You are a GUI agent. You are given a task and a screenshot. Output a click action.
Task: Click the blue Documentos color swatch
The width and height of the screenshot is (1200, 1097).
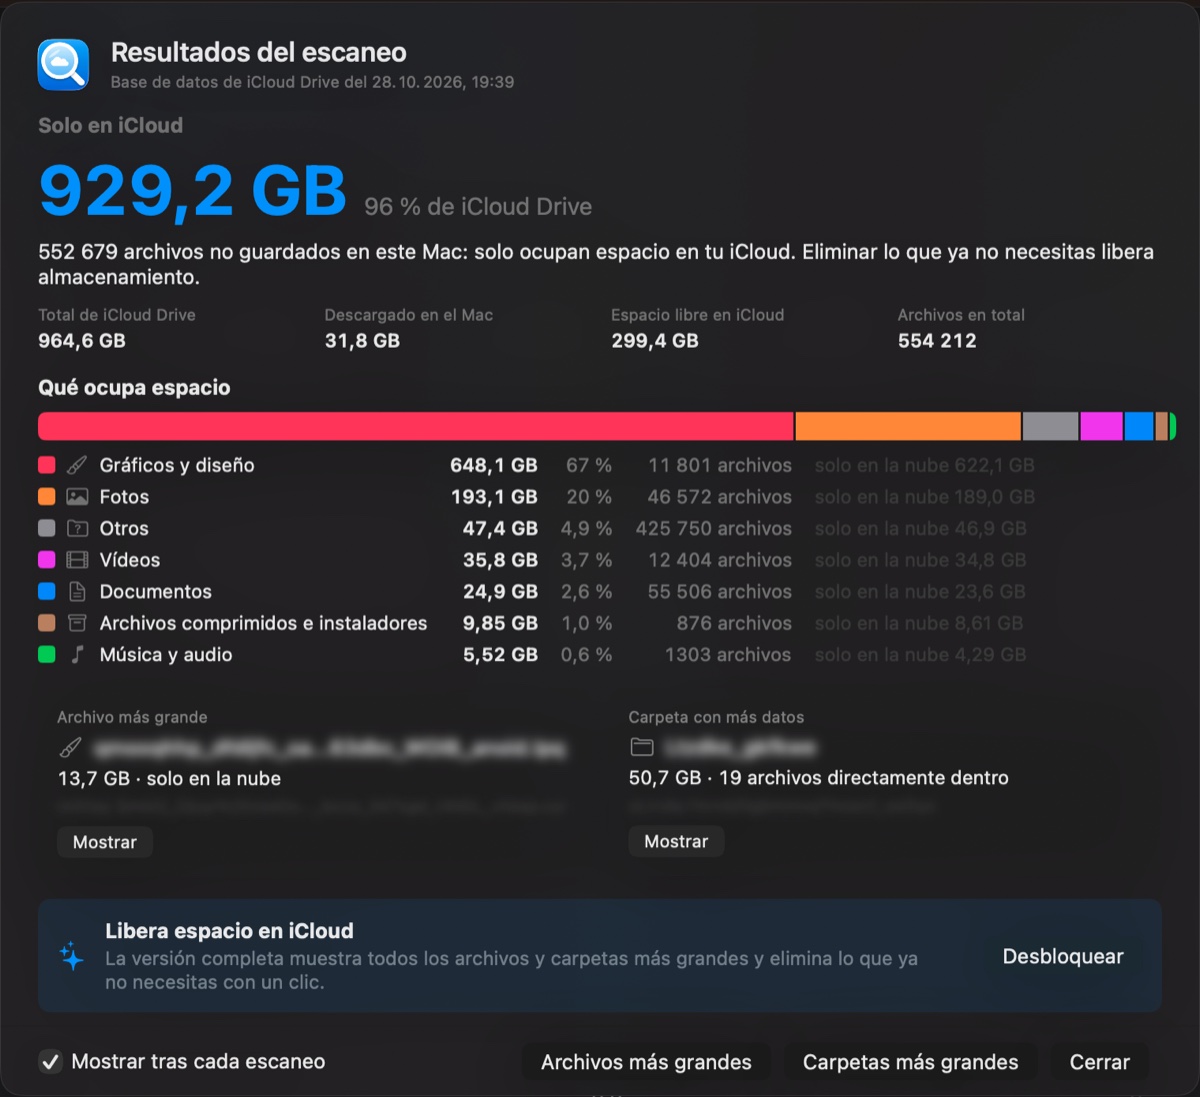(47, 592)
